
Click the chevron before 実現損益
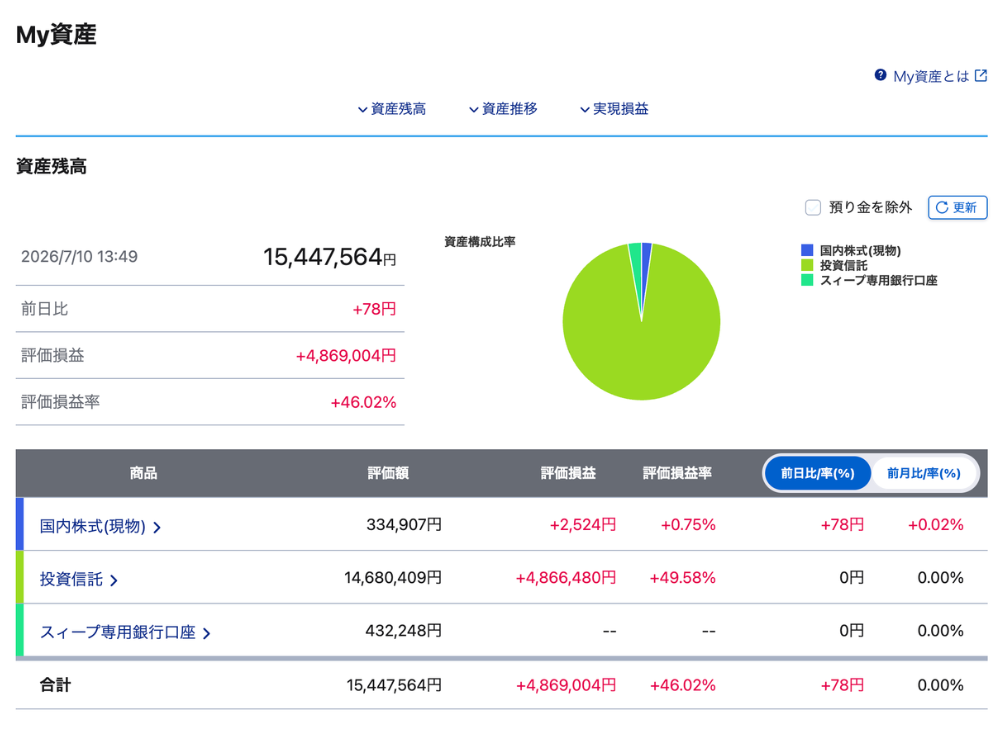(x=584, y=110)
